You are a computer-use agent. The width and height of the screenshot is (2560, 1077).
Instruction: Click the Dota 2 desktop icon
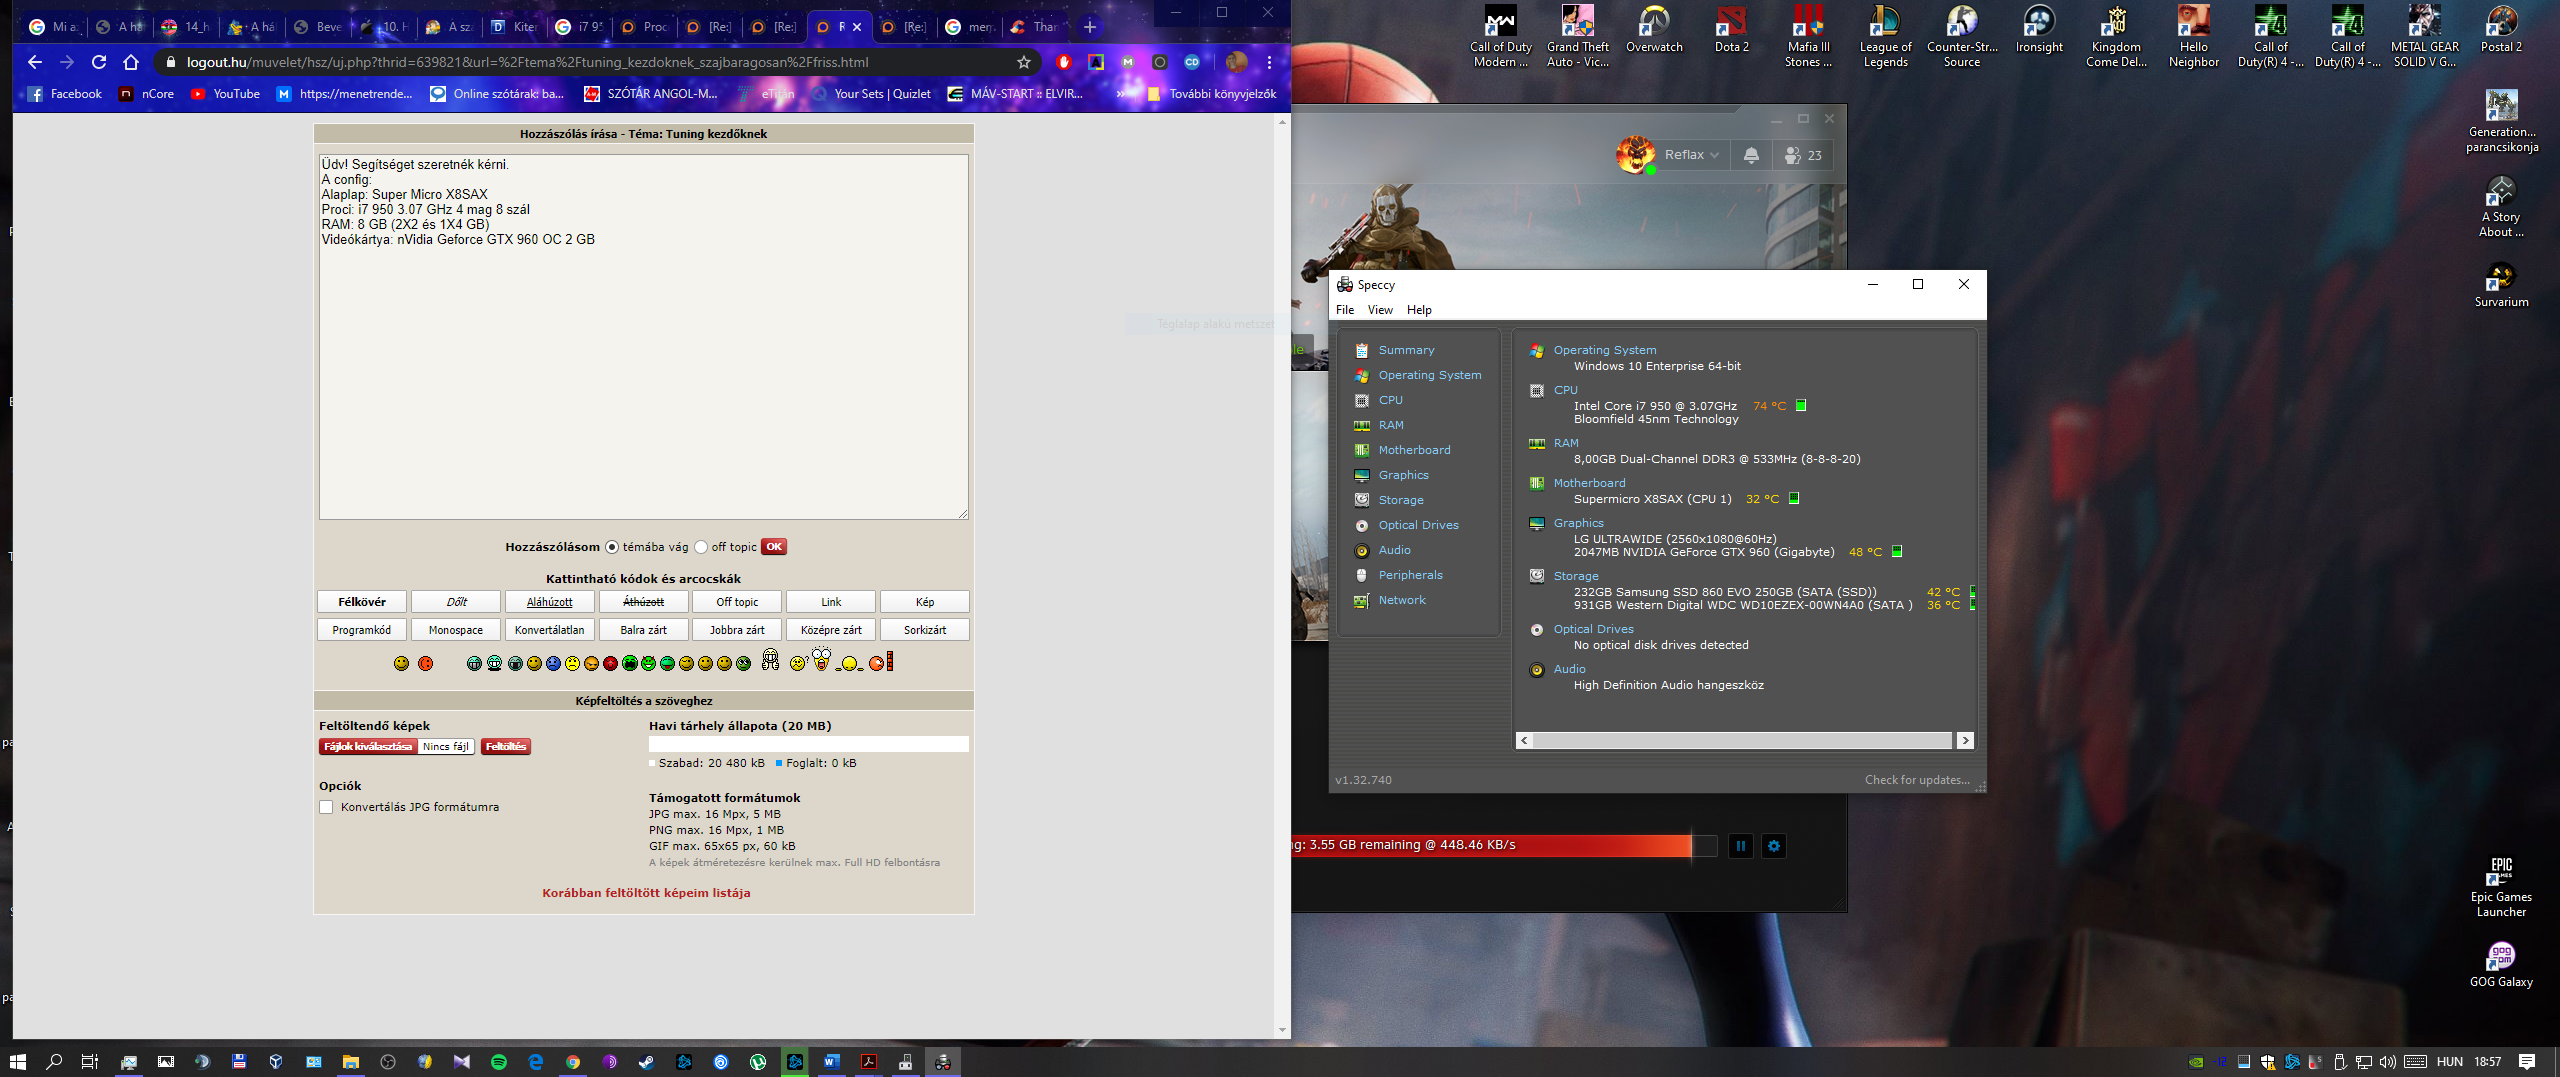1731,32
